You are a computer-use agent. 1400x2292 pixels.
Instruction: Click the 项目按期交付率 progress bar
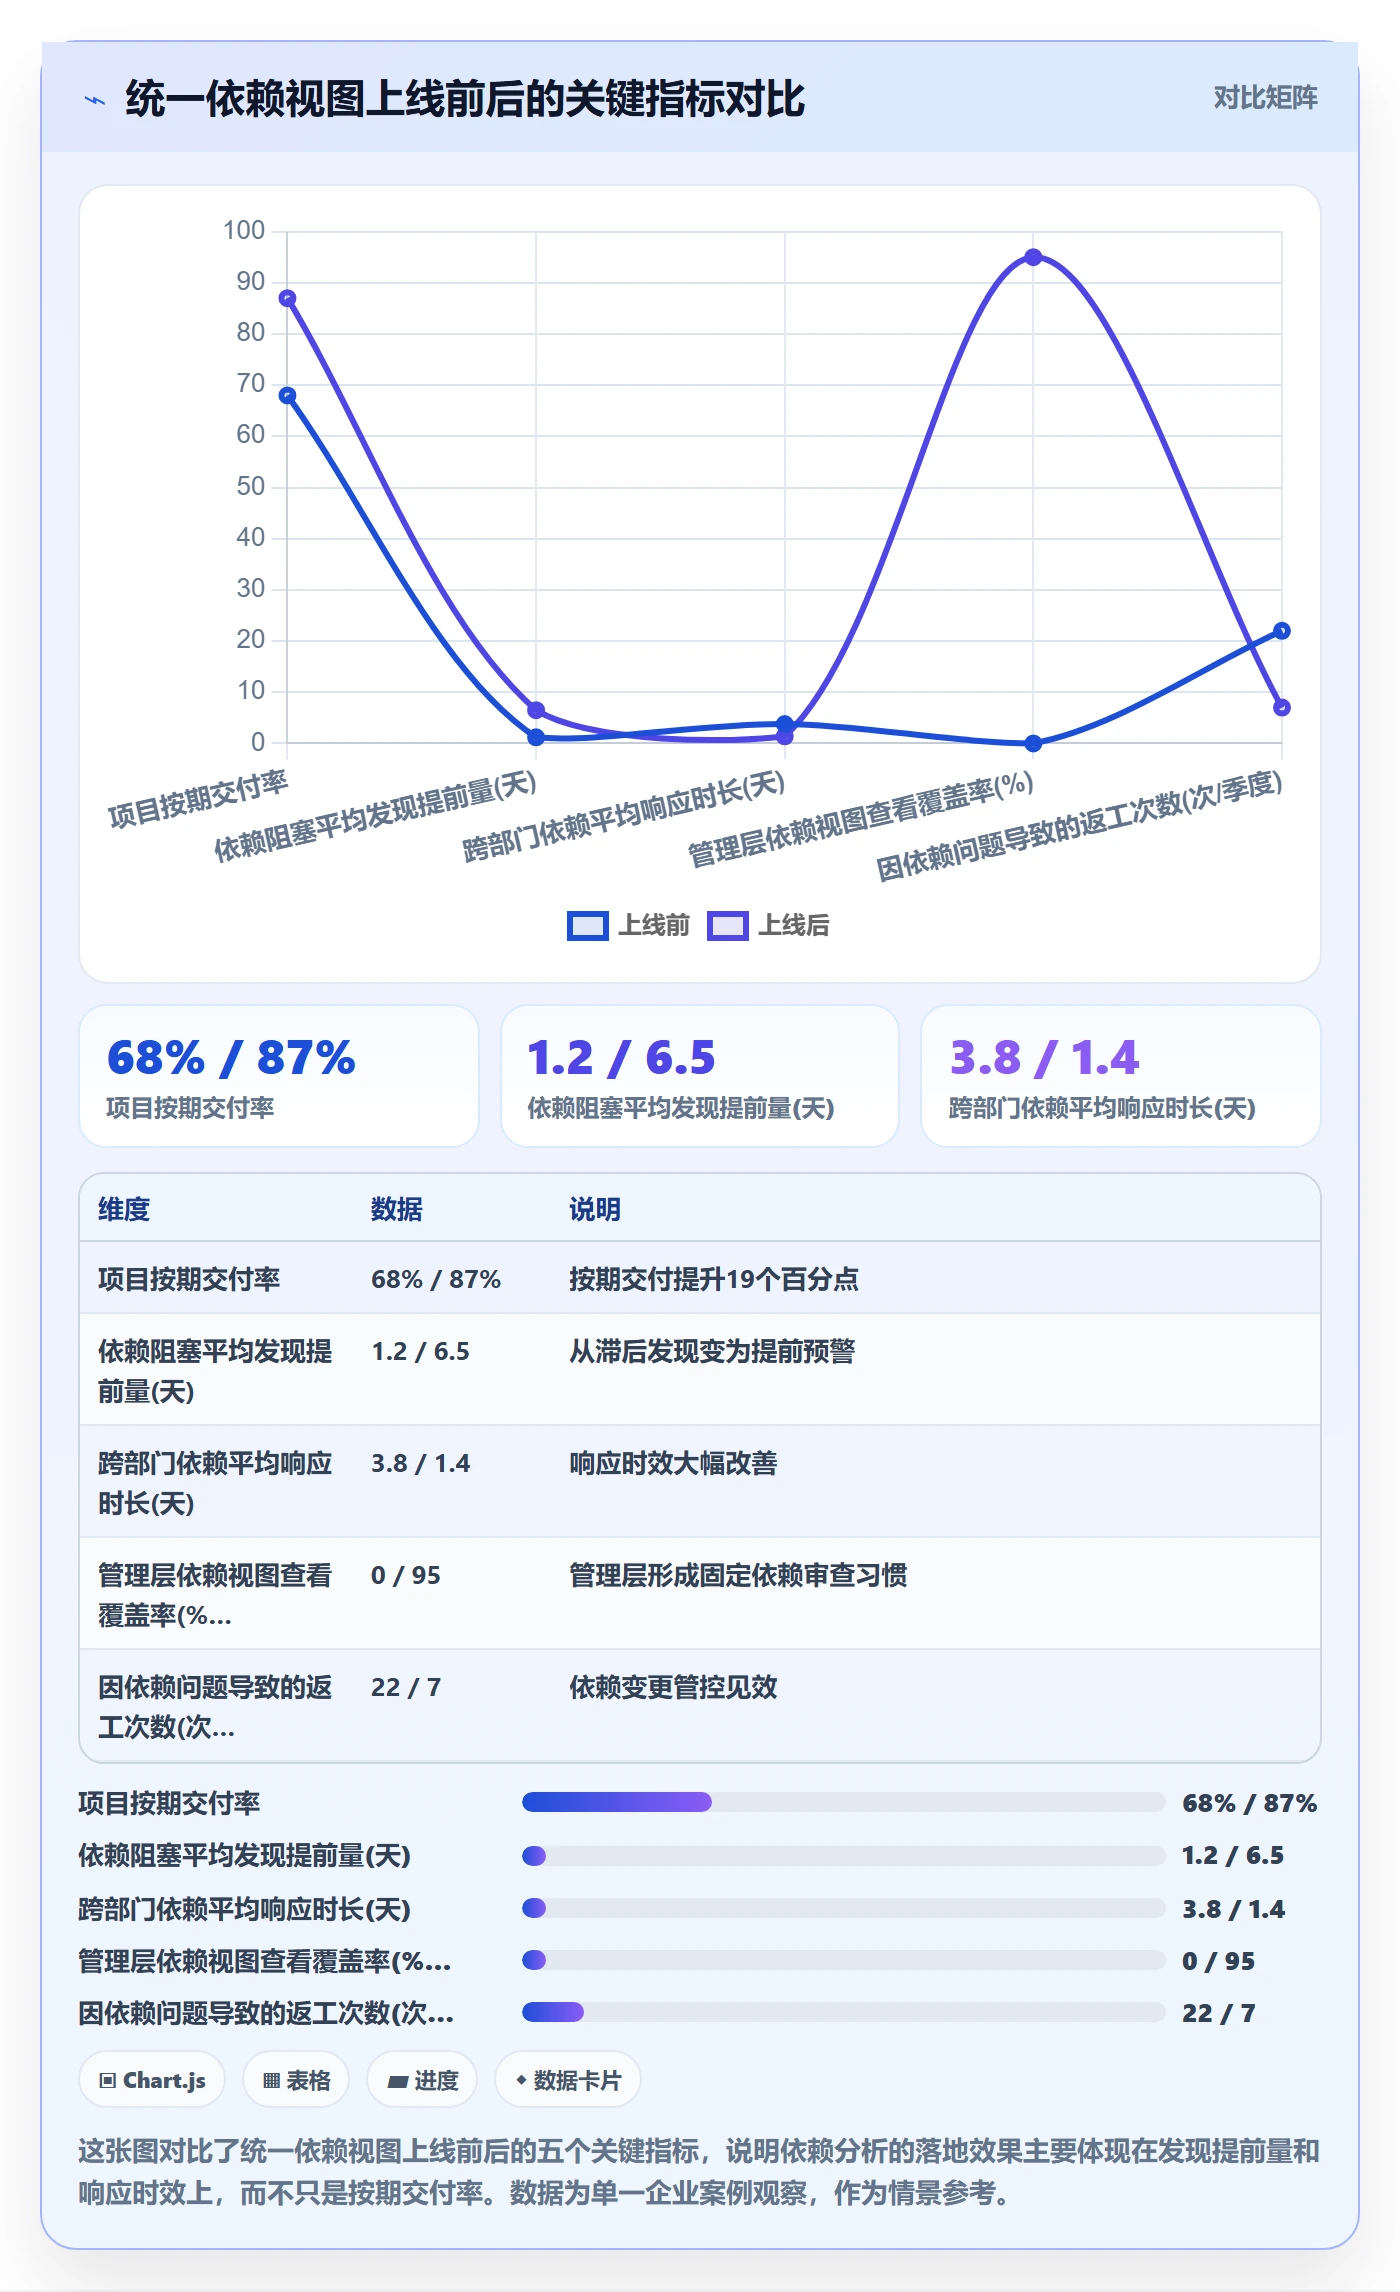pyautogui.click(x=843, y=1802)
